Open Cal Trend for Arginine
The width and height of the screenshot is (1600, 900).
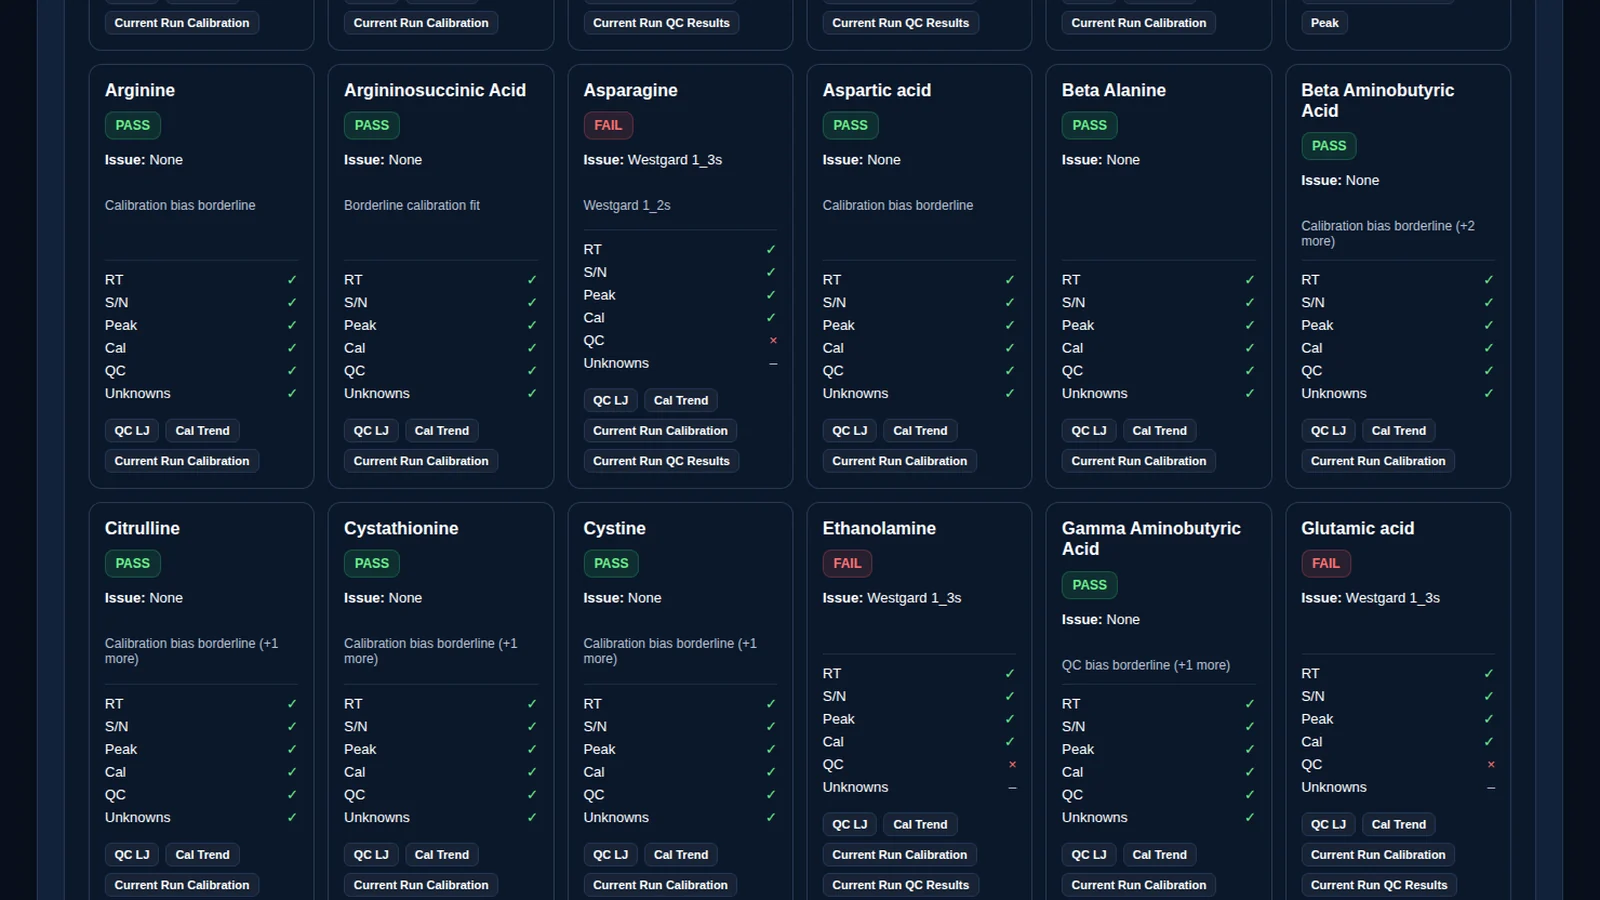(x=202, y=431)
